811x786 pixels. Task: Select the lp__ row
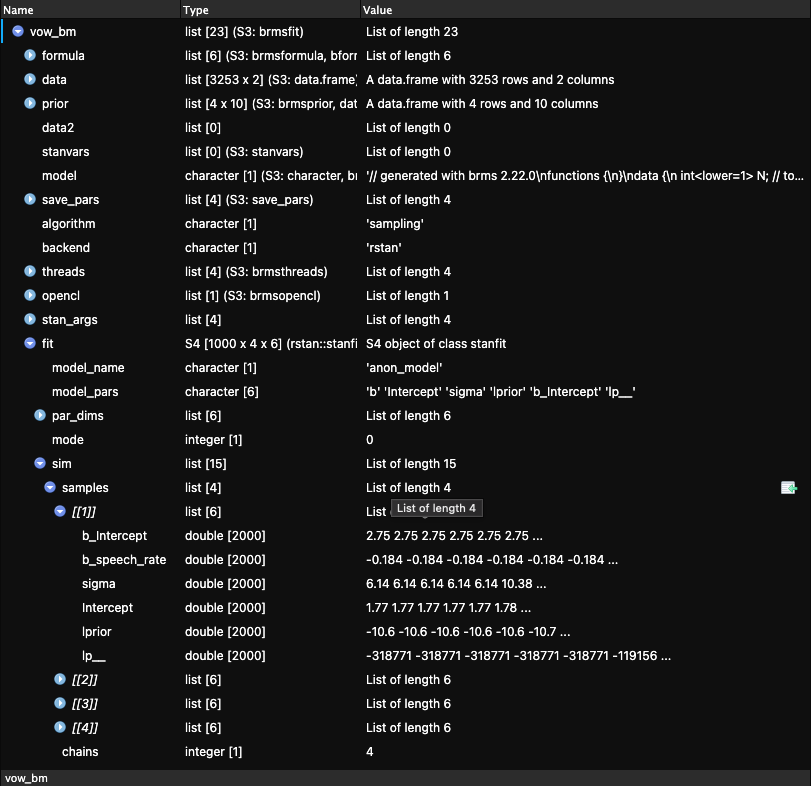tap(406, 656)
